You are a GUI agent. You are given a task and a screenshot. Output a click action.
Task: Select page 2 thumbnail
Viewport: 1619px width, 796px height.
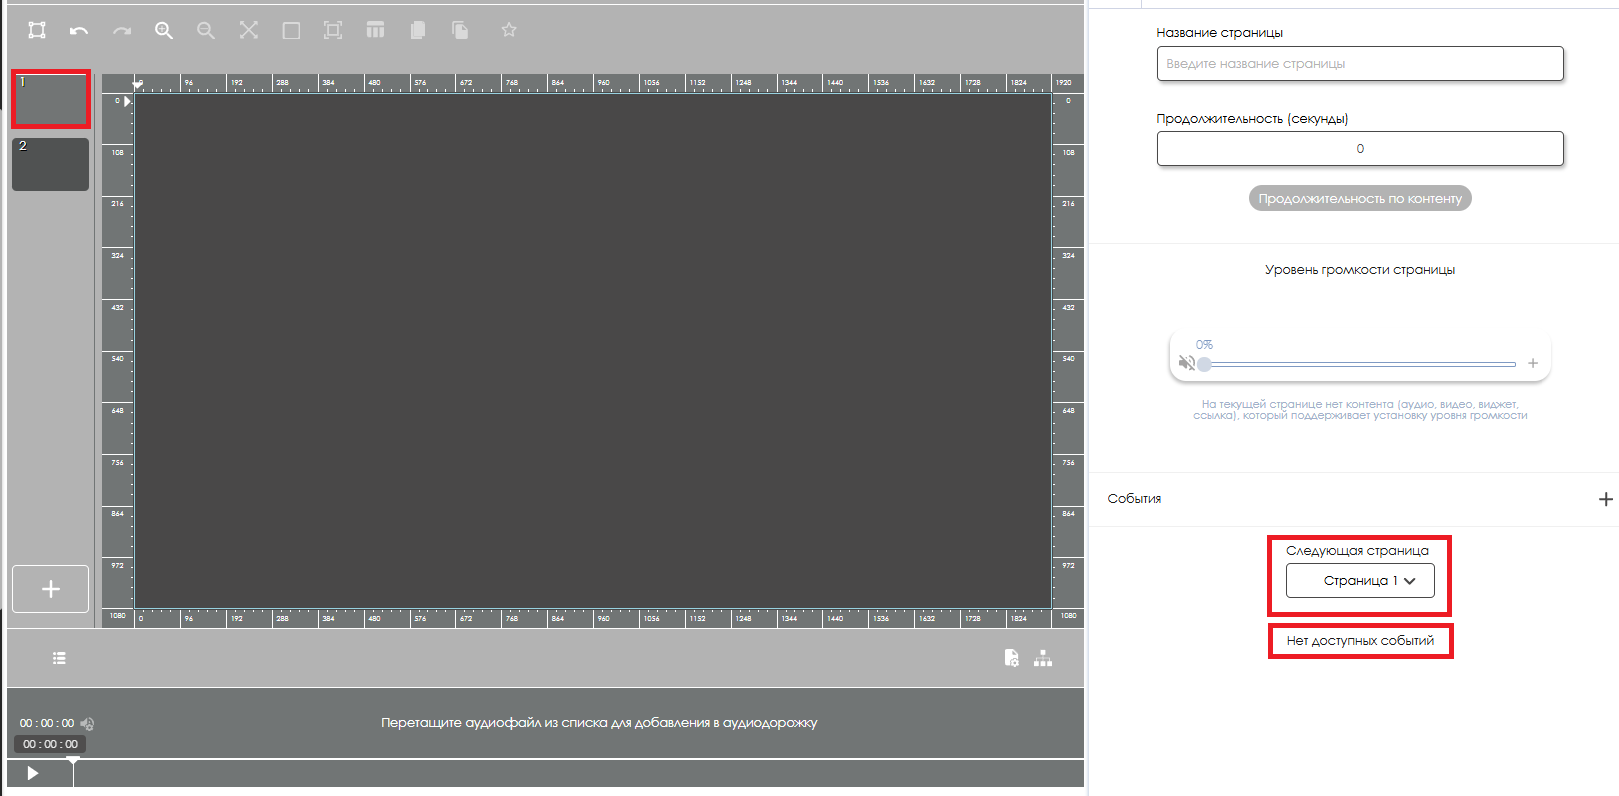pos(50,164)
